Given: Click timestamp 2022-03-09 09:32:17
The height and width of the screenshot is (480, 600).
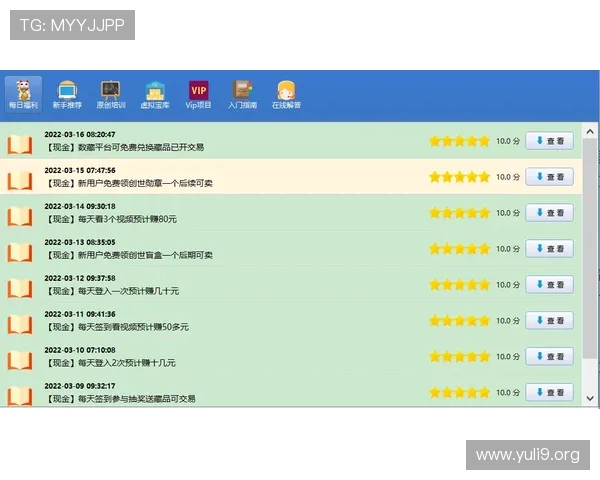Looking at the screenshot, I should tap(80, 386).
